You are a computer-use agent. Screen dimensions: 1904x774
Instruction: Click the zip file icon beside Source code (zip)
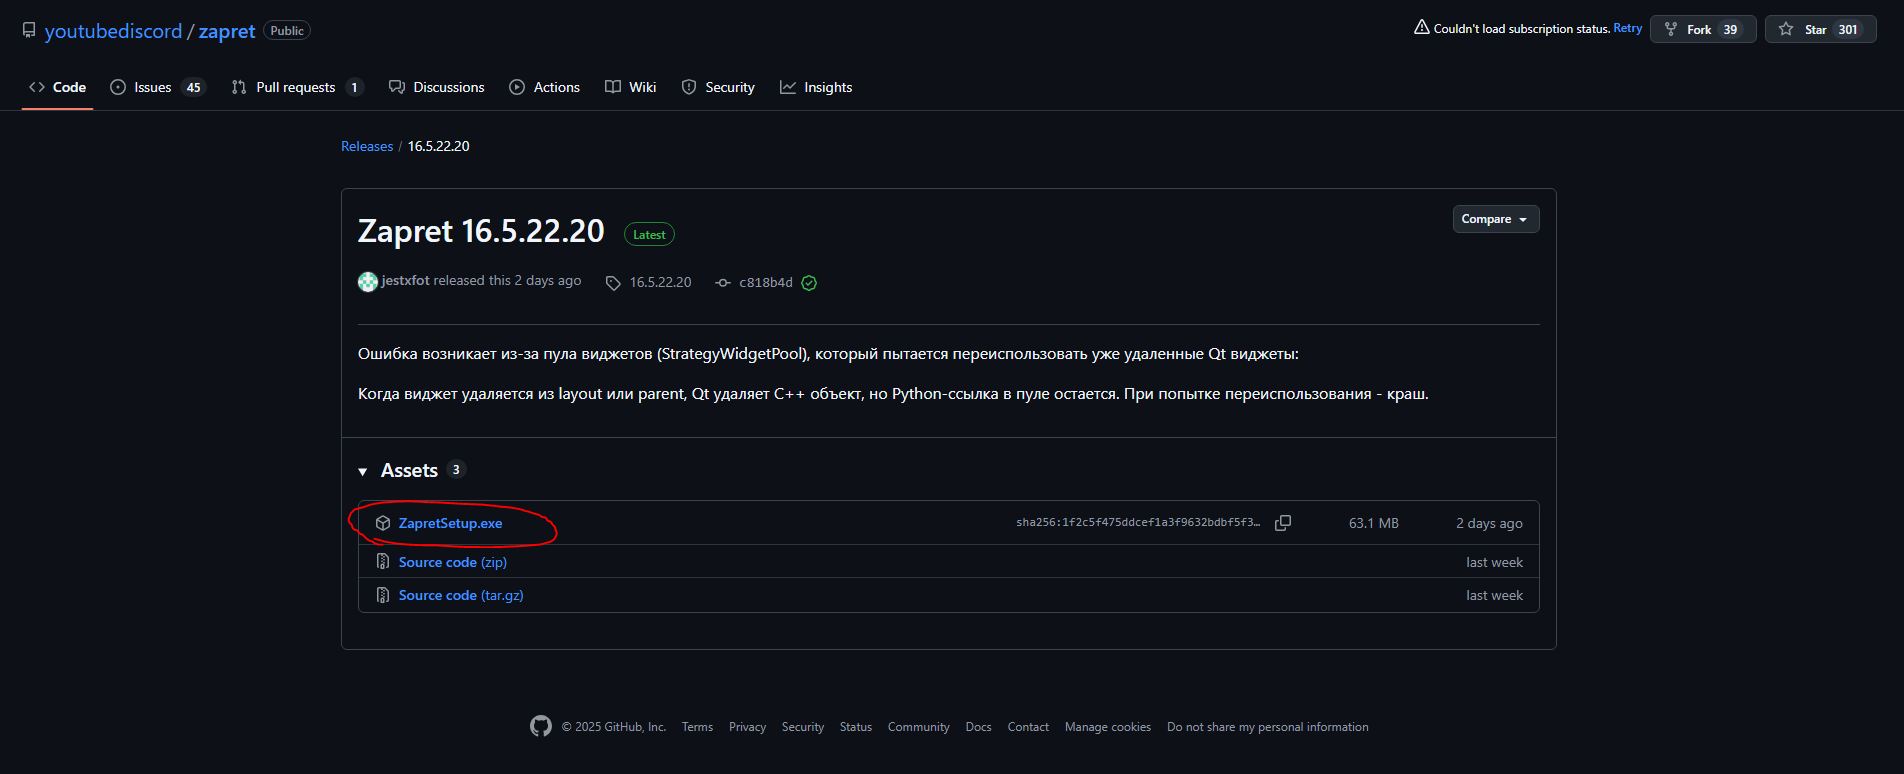pos(382,562)
